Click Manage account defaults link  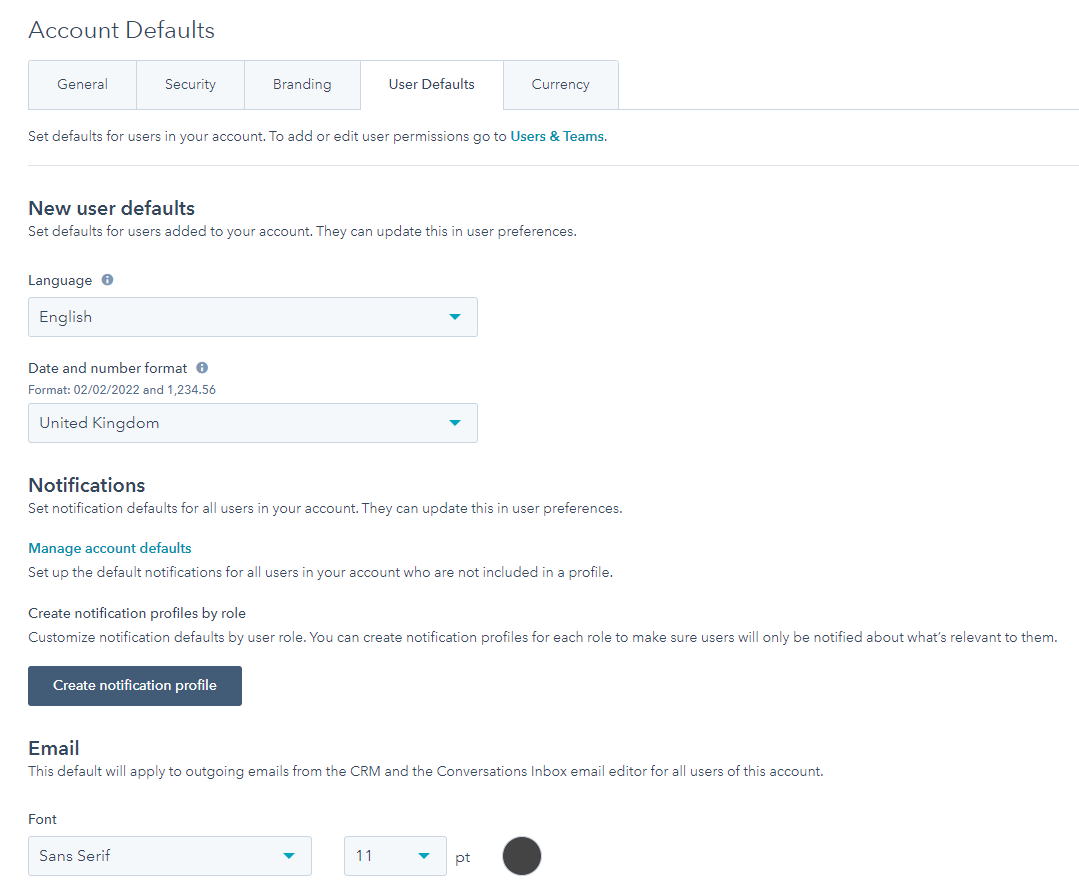pyautogui.click(x=109, y=548)
